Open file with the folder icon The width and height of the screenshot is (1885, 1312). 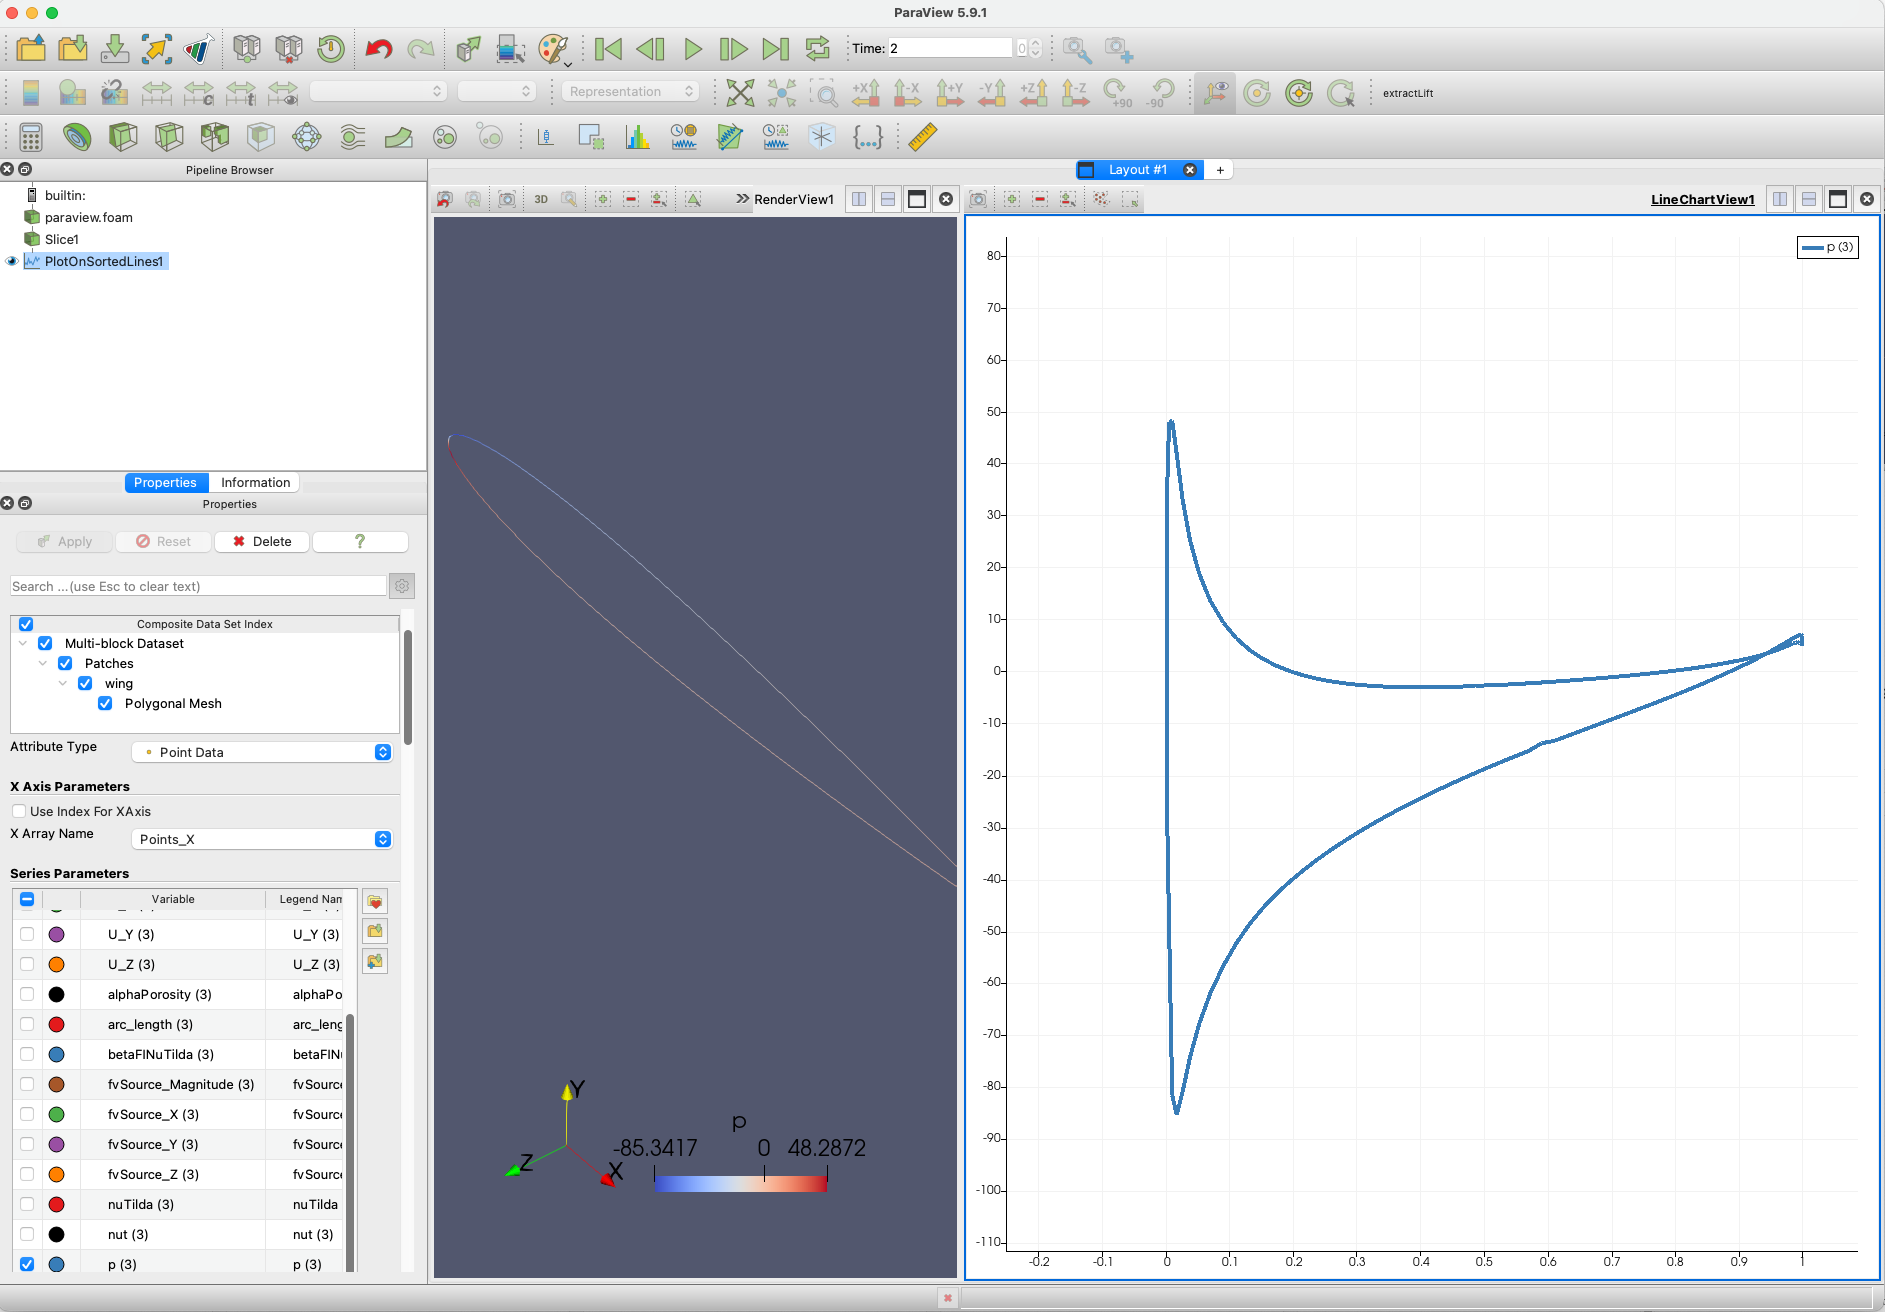[31, 48]
